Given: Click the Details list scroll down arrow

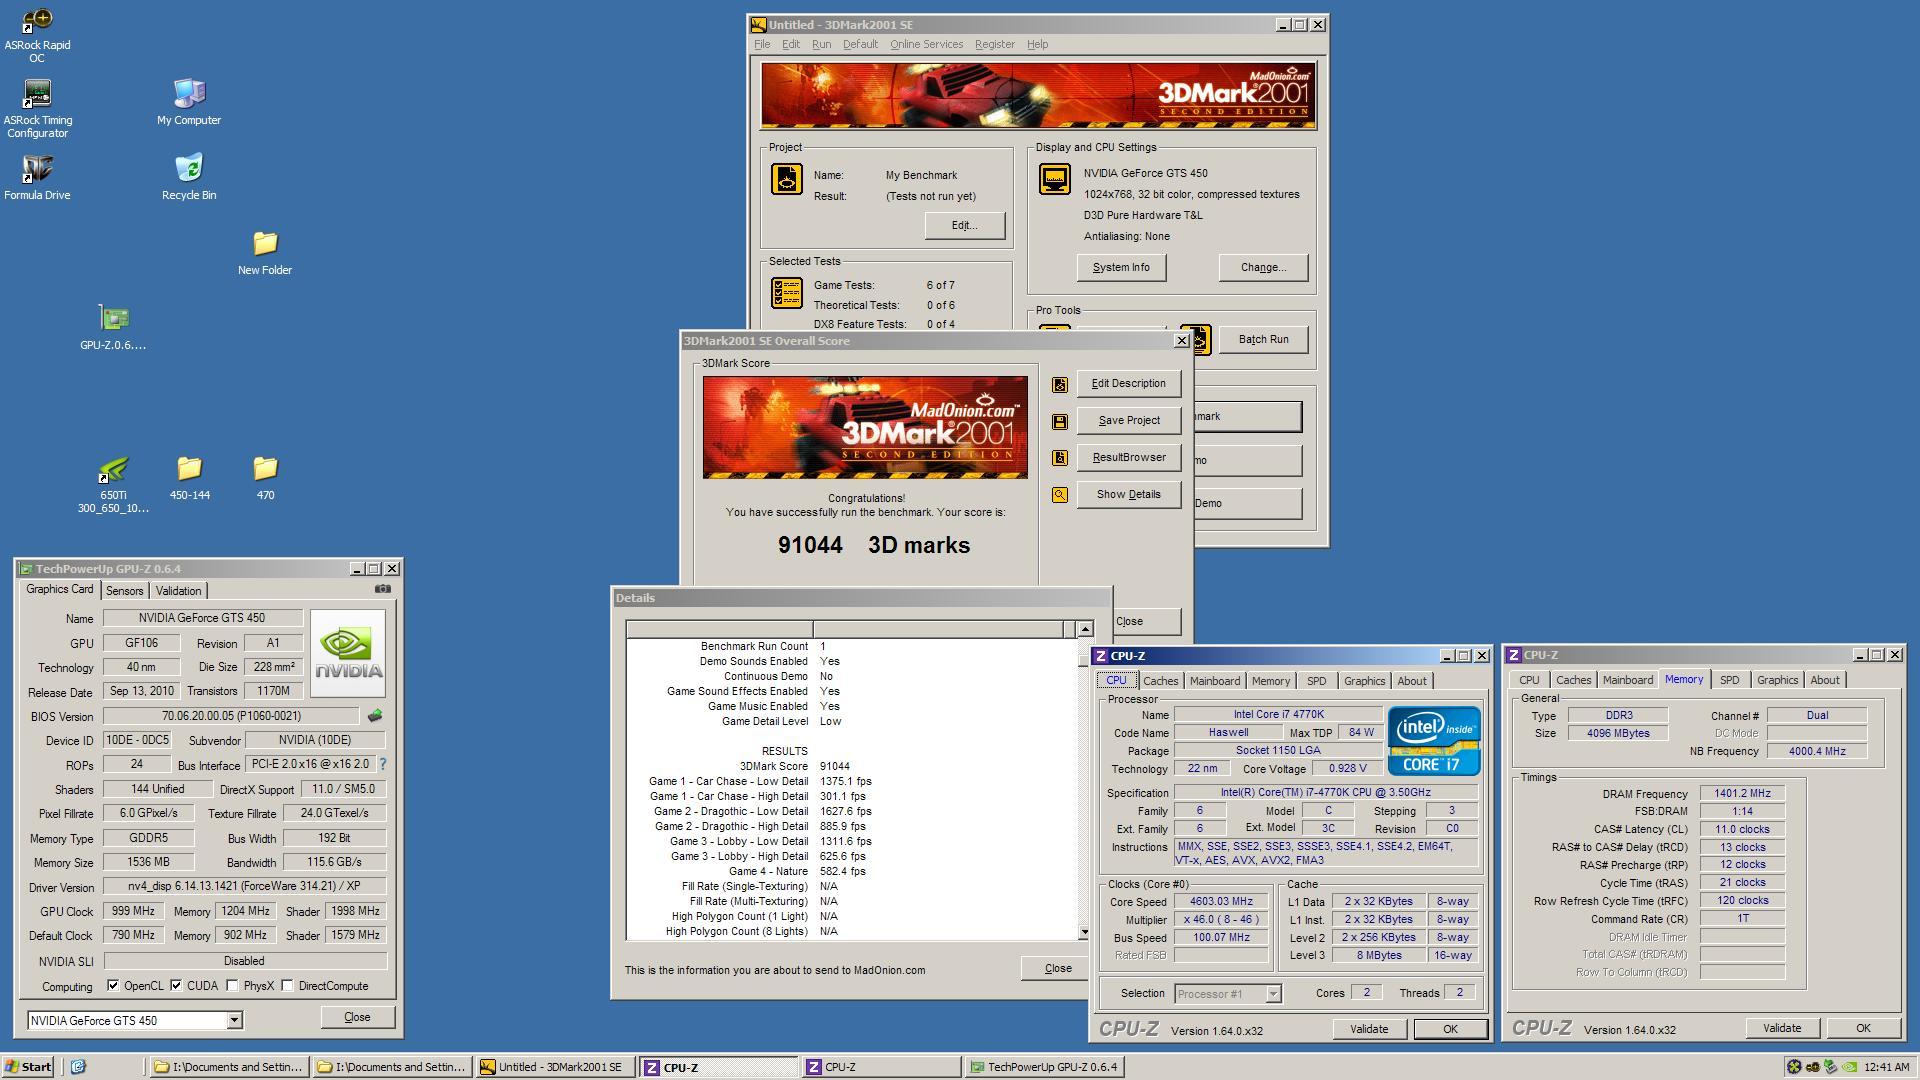Looking at the screenshot, I should (x=1084, y=933).
